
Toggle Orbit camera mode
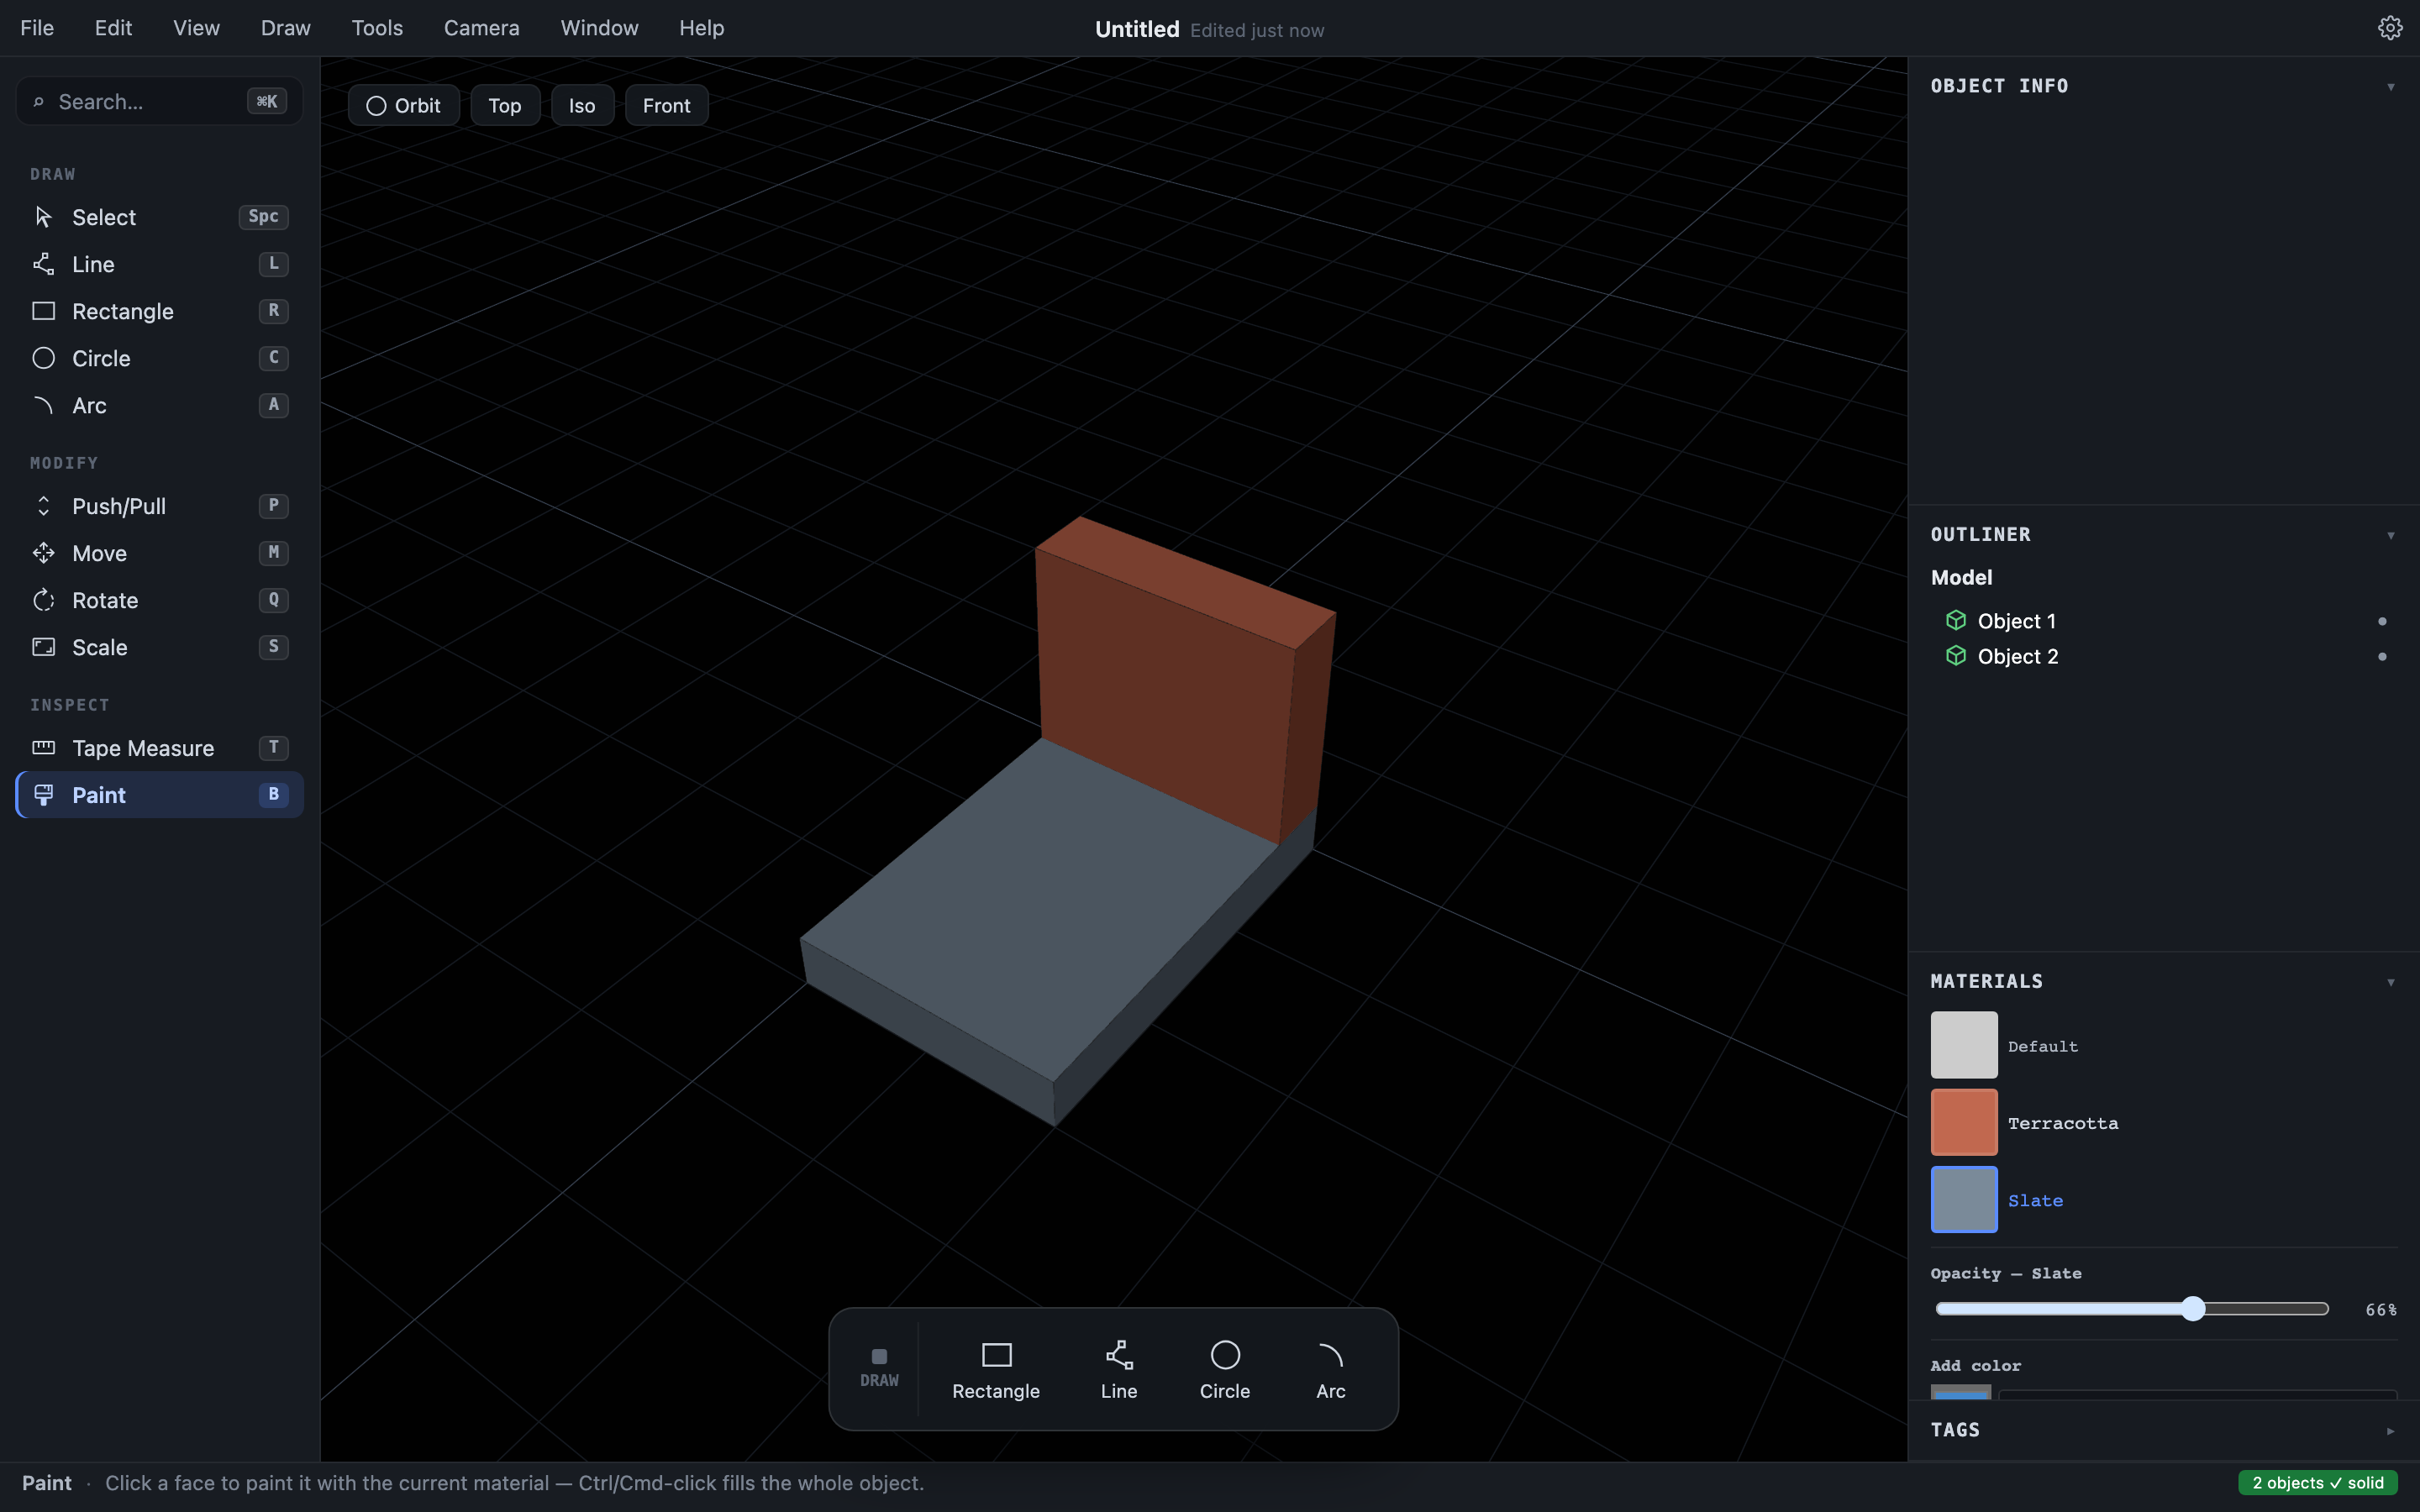coord(404,106)
